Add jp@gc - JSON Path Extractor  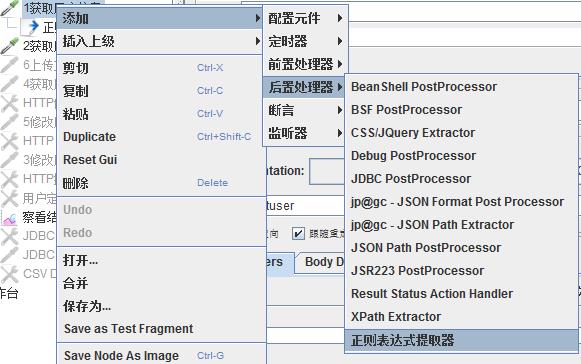coord(461,225)
